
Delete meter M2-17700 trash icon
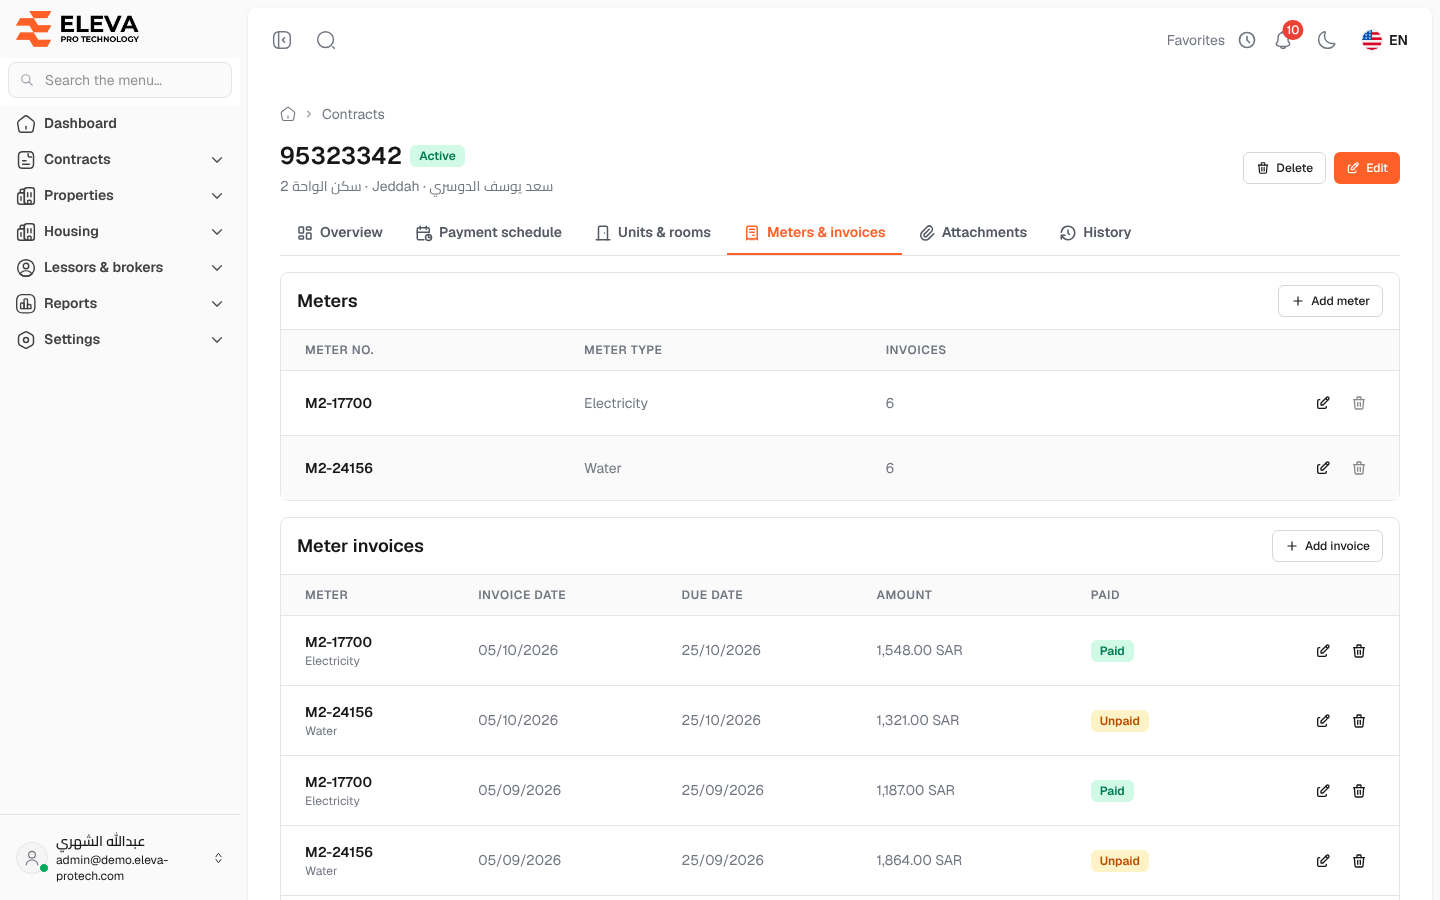pos(1359,403)
